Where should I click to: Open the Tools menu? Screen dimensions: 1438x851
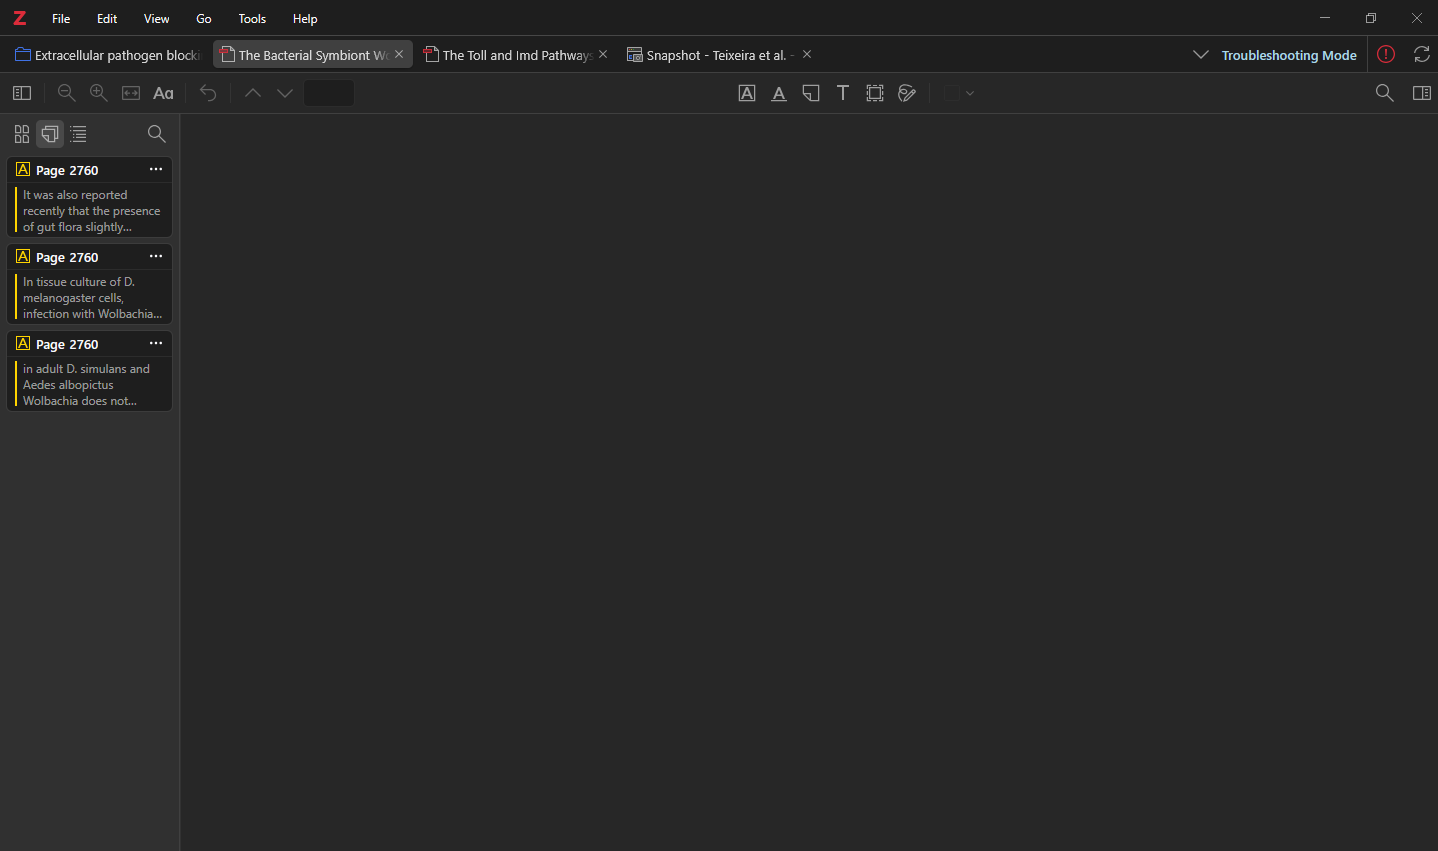[x=252, y=18]
